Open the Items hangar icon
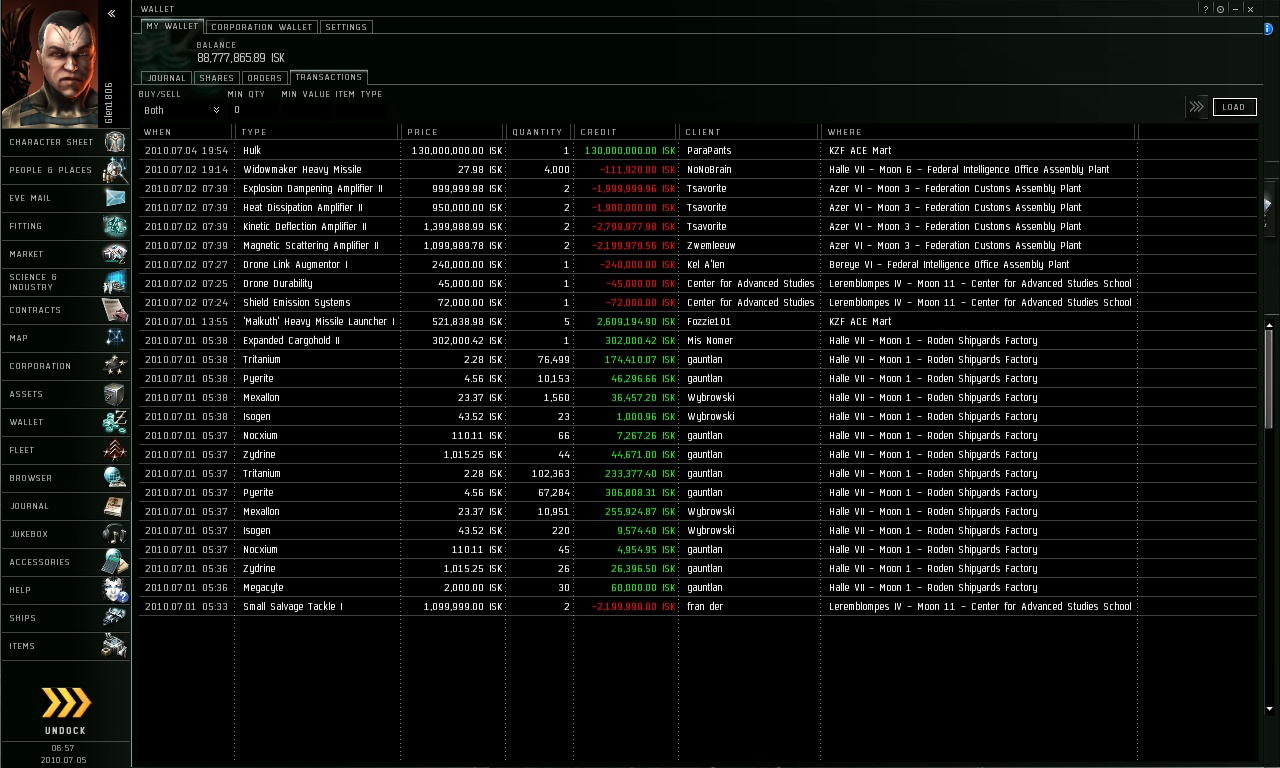 [115, 646]
